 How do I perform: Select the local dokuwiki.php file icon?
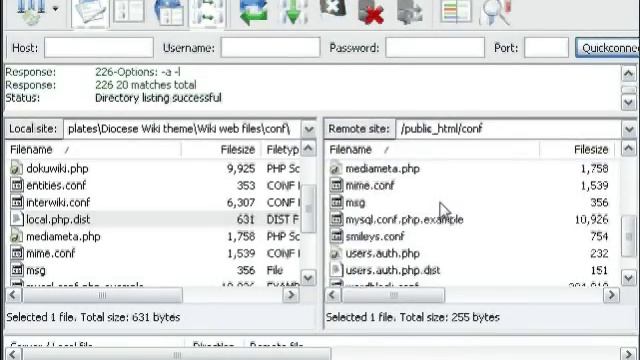coord(16,169)
